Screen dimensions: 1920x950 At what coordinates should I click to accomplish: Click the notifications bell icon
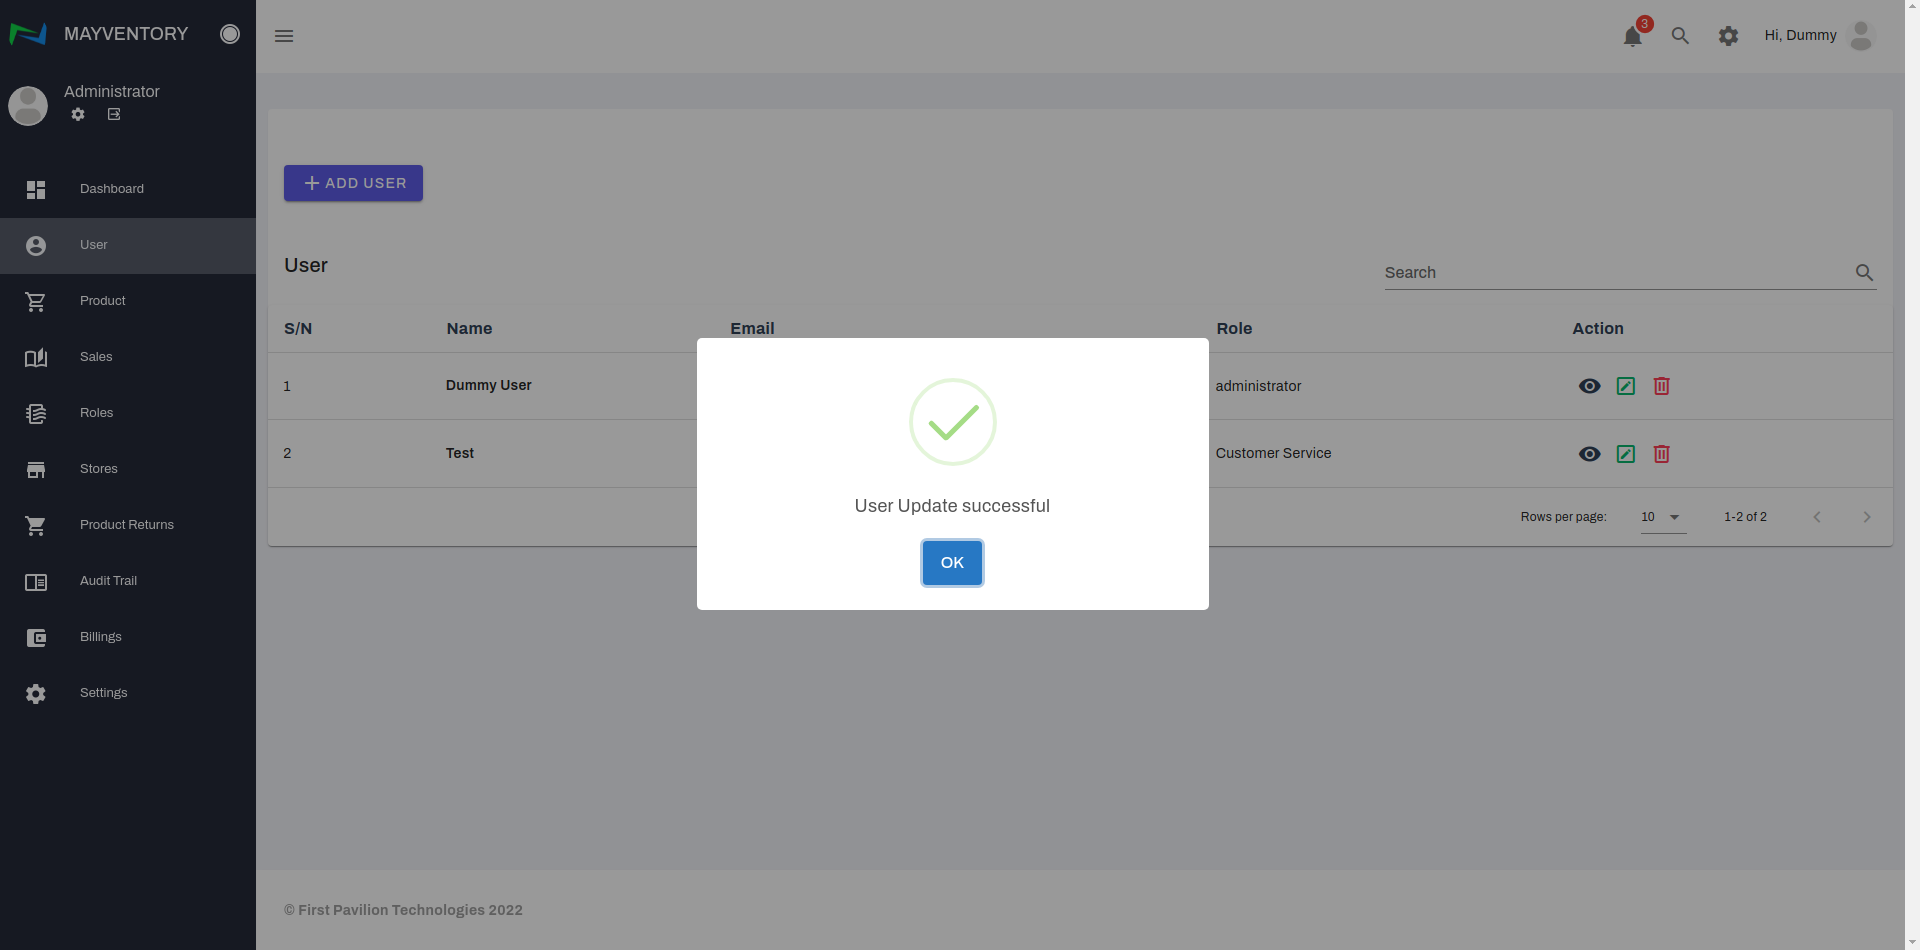point(1632,37)
